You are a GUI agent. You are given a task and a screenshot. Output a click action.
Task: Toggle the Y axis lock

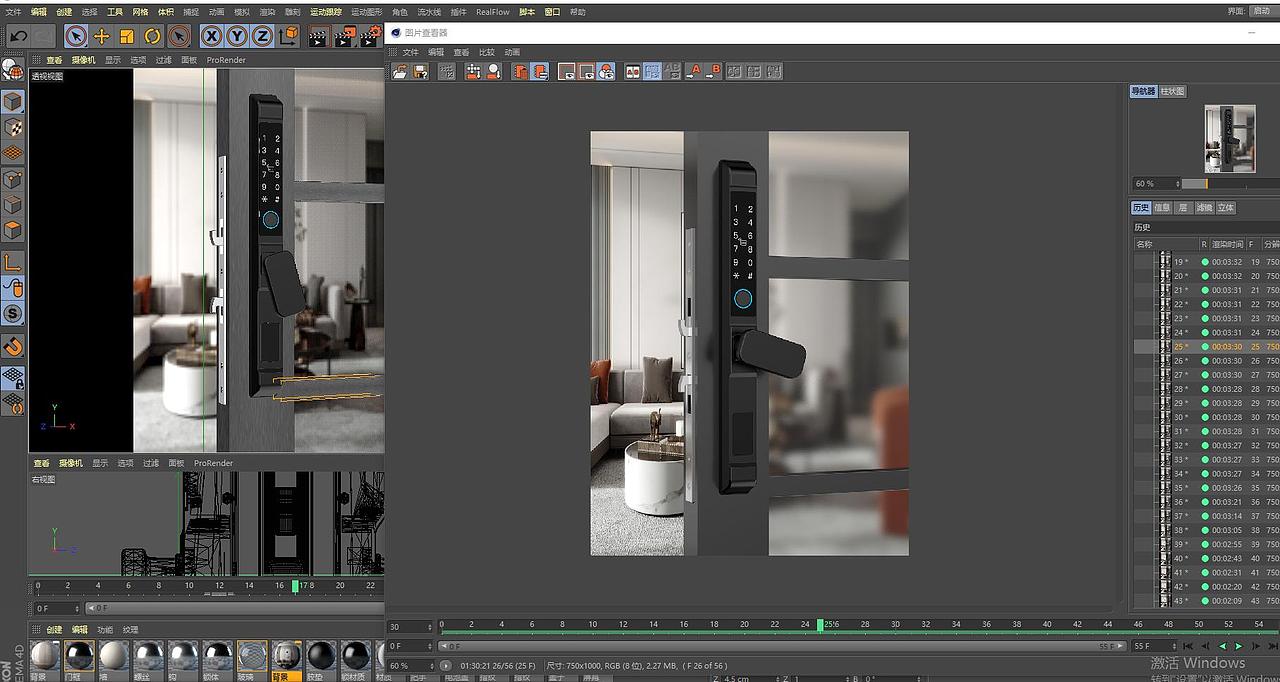[237, 36]
